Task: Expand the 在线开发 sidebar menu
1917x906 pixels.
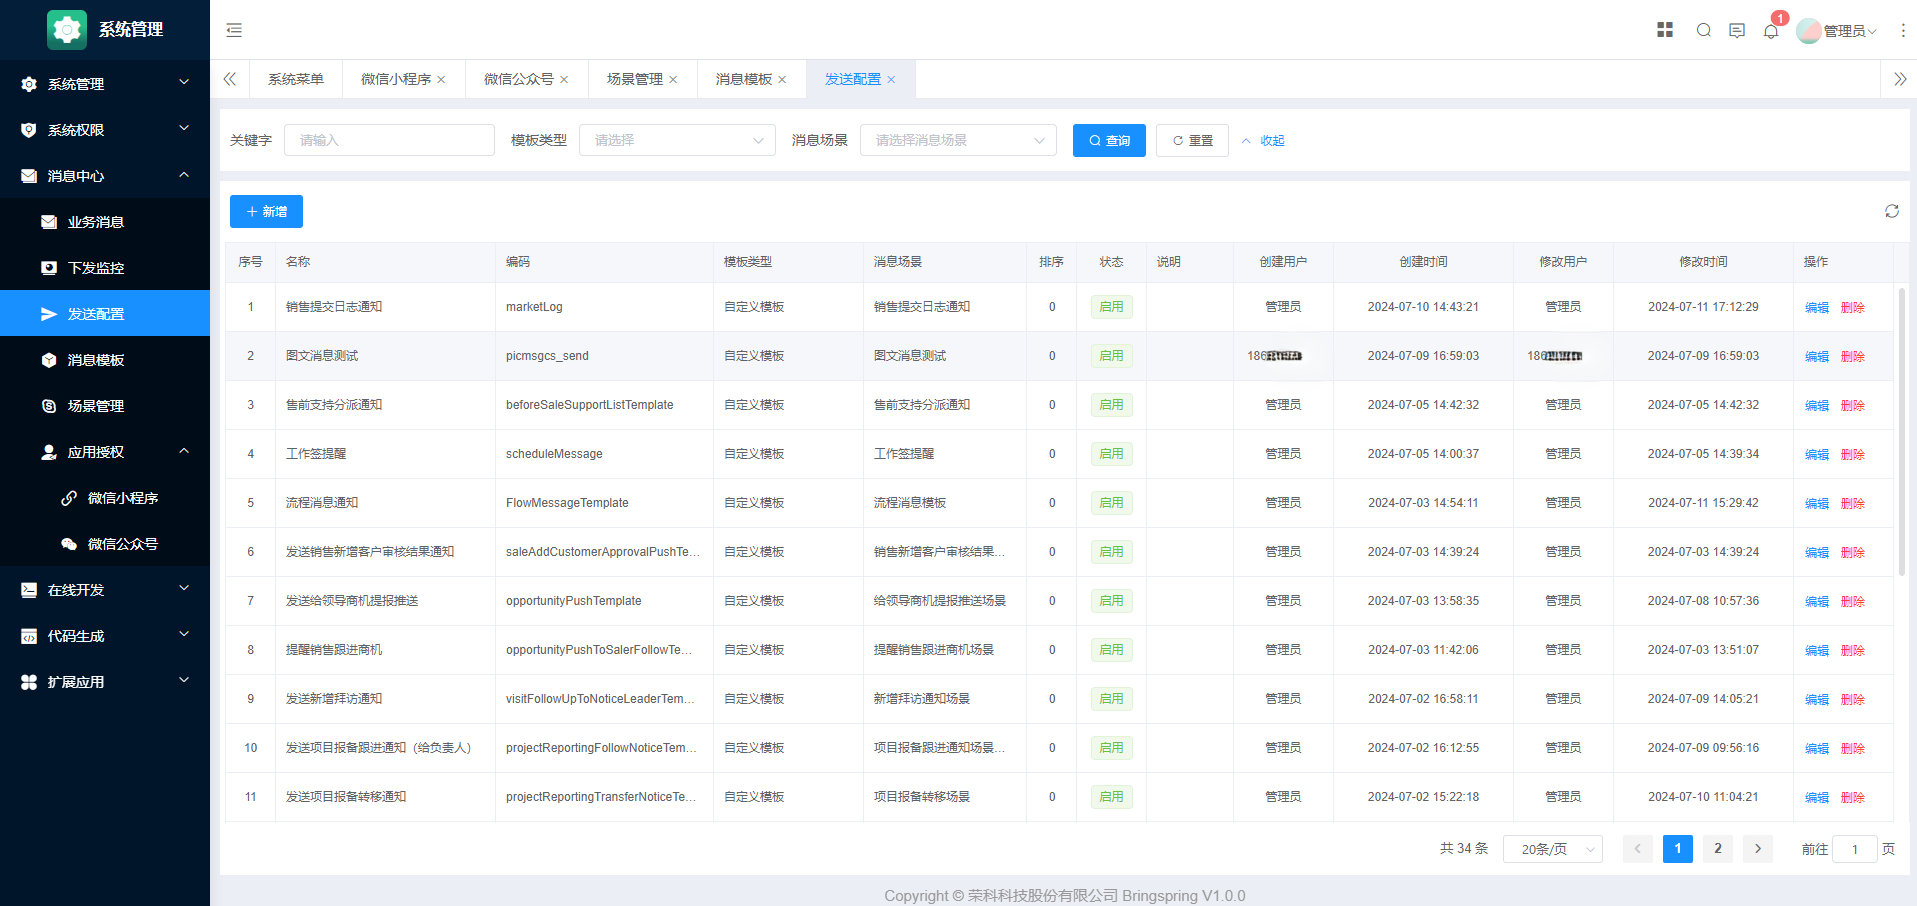Action: 105,590
